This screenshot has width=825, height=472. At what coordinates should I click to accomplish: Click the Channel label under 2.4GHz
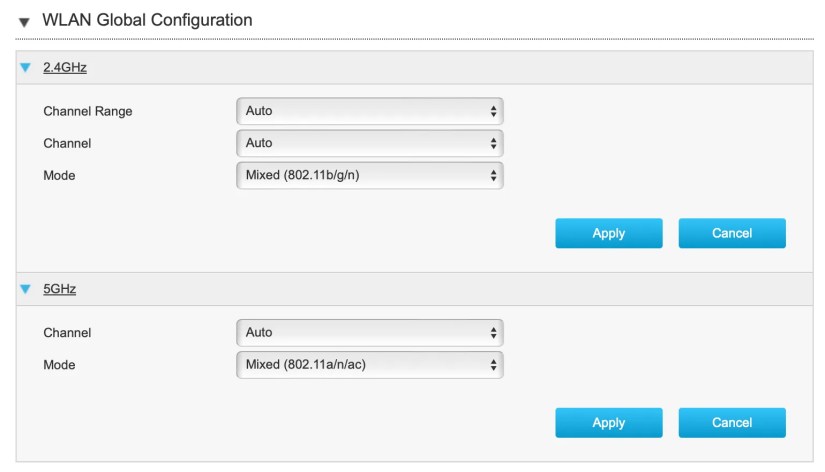pos(67,143)
